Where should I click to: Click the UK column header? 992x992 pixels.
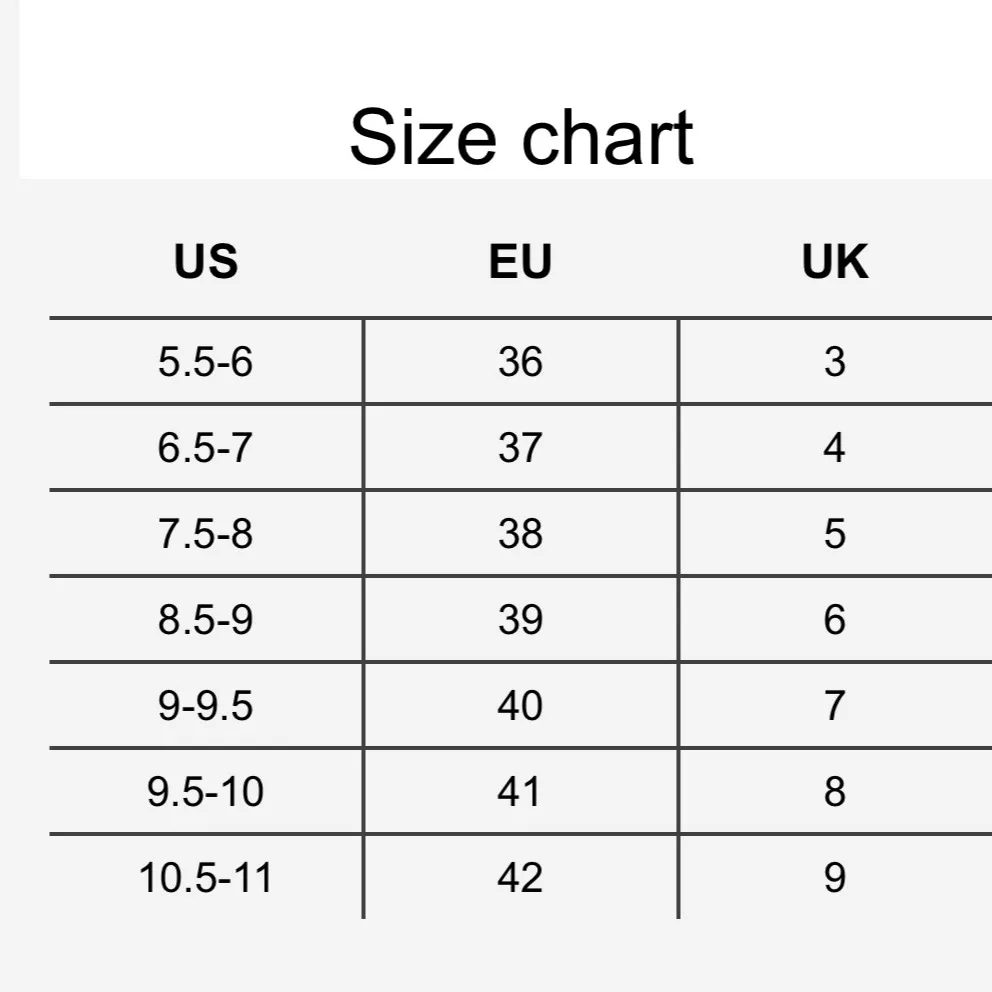point(835,262)
